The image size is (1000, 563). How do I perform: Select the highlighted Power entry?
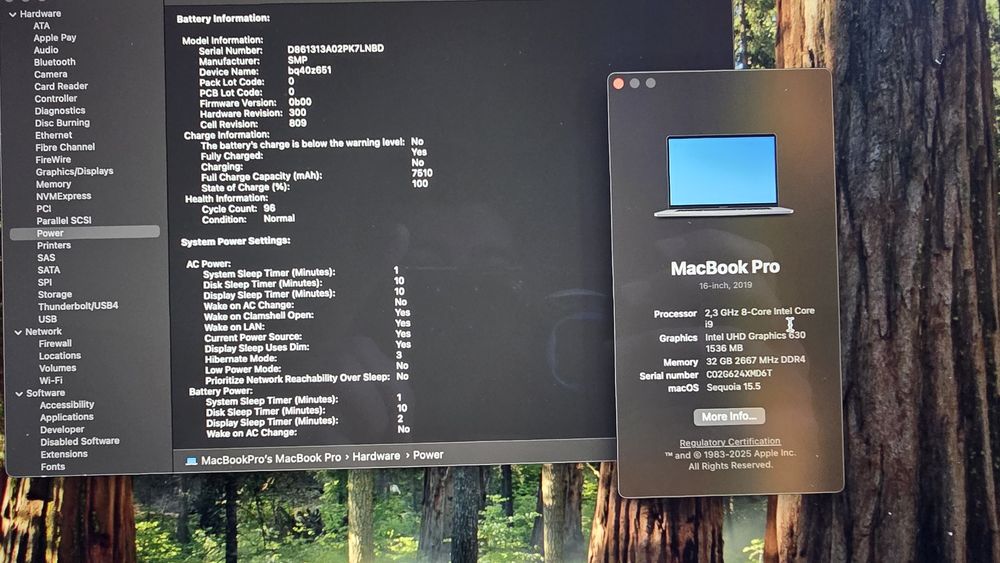point(85,233)
